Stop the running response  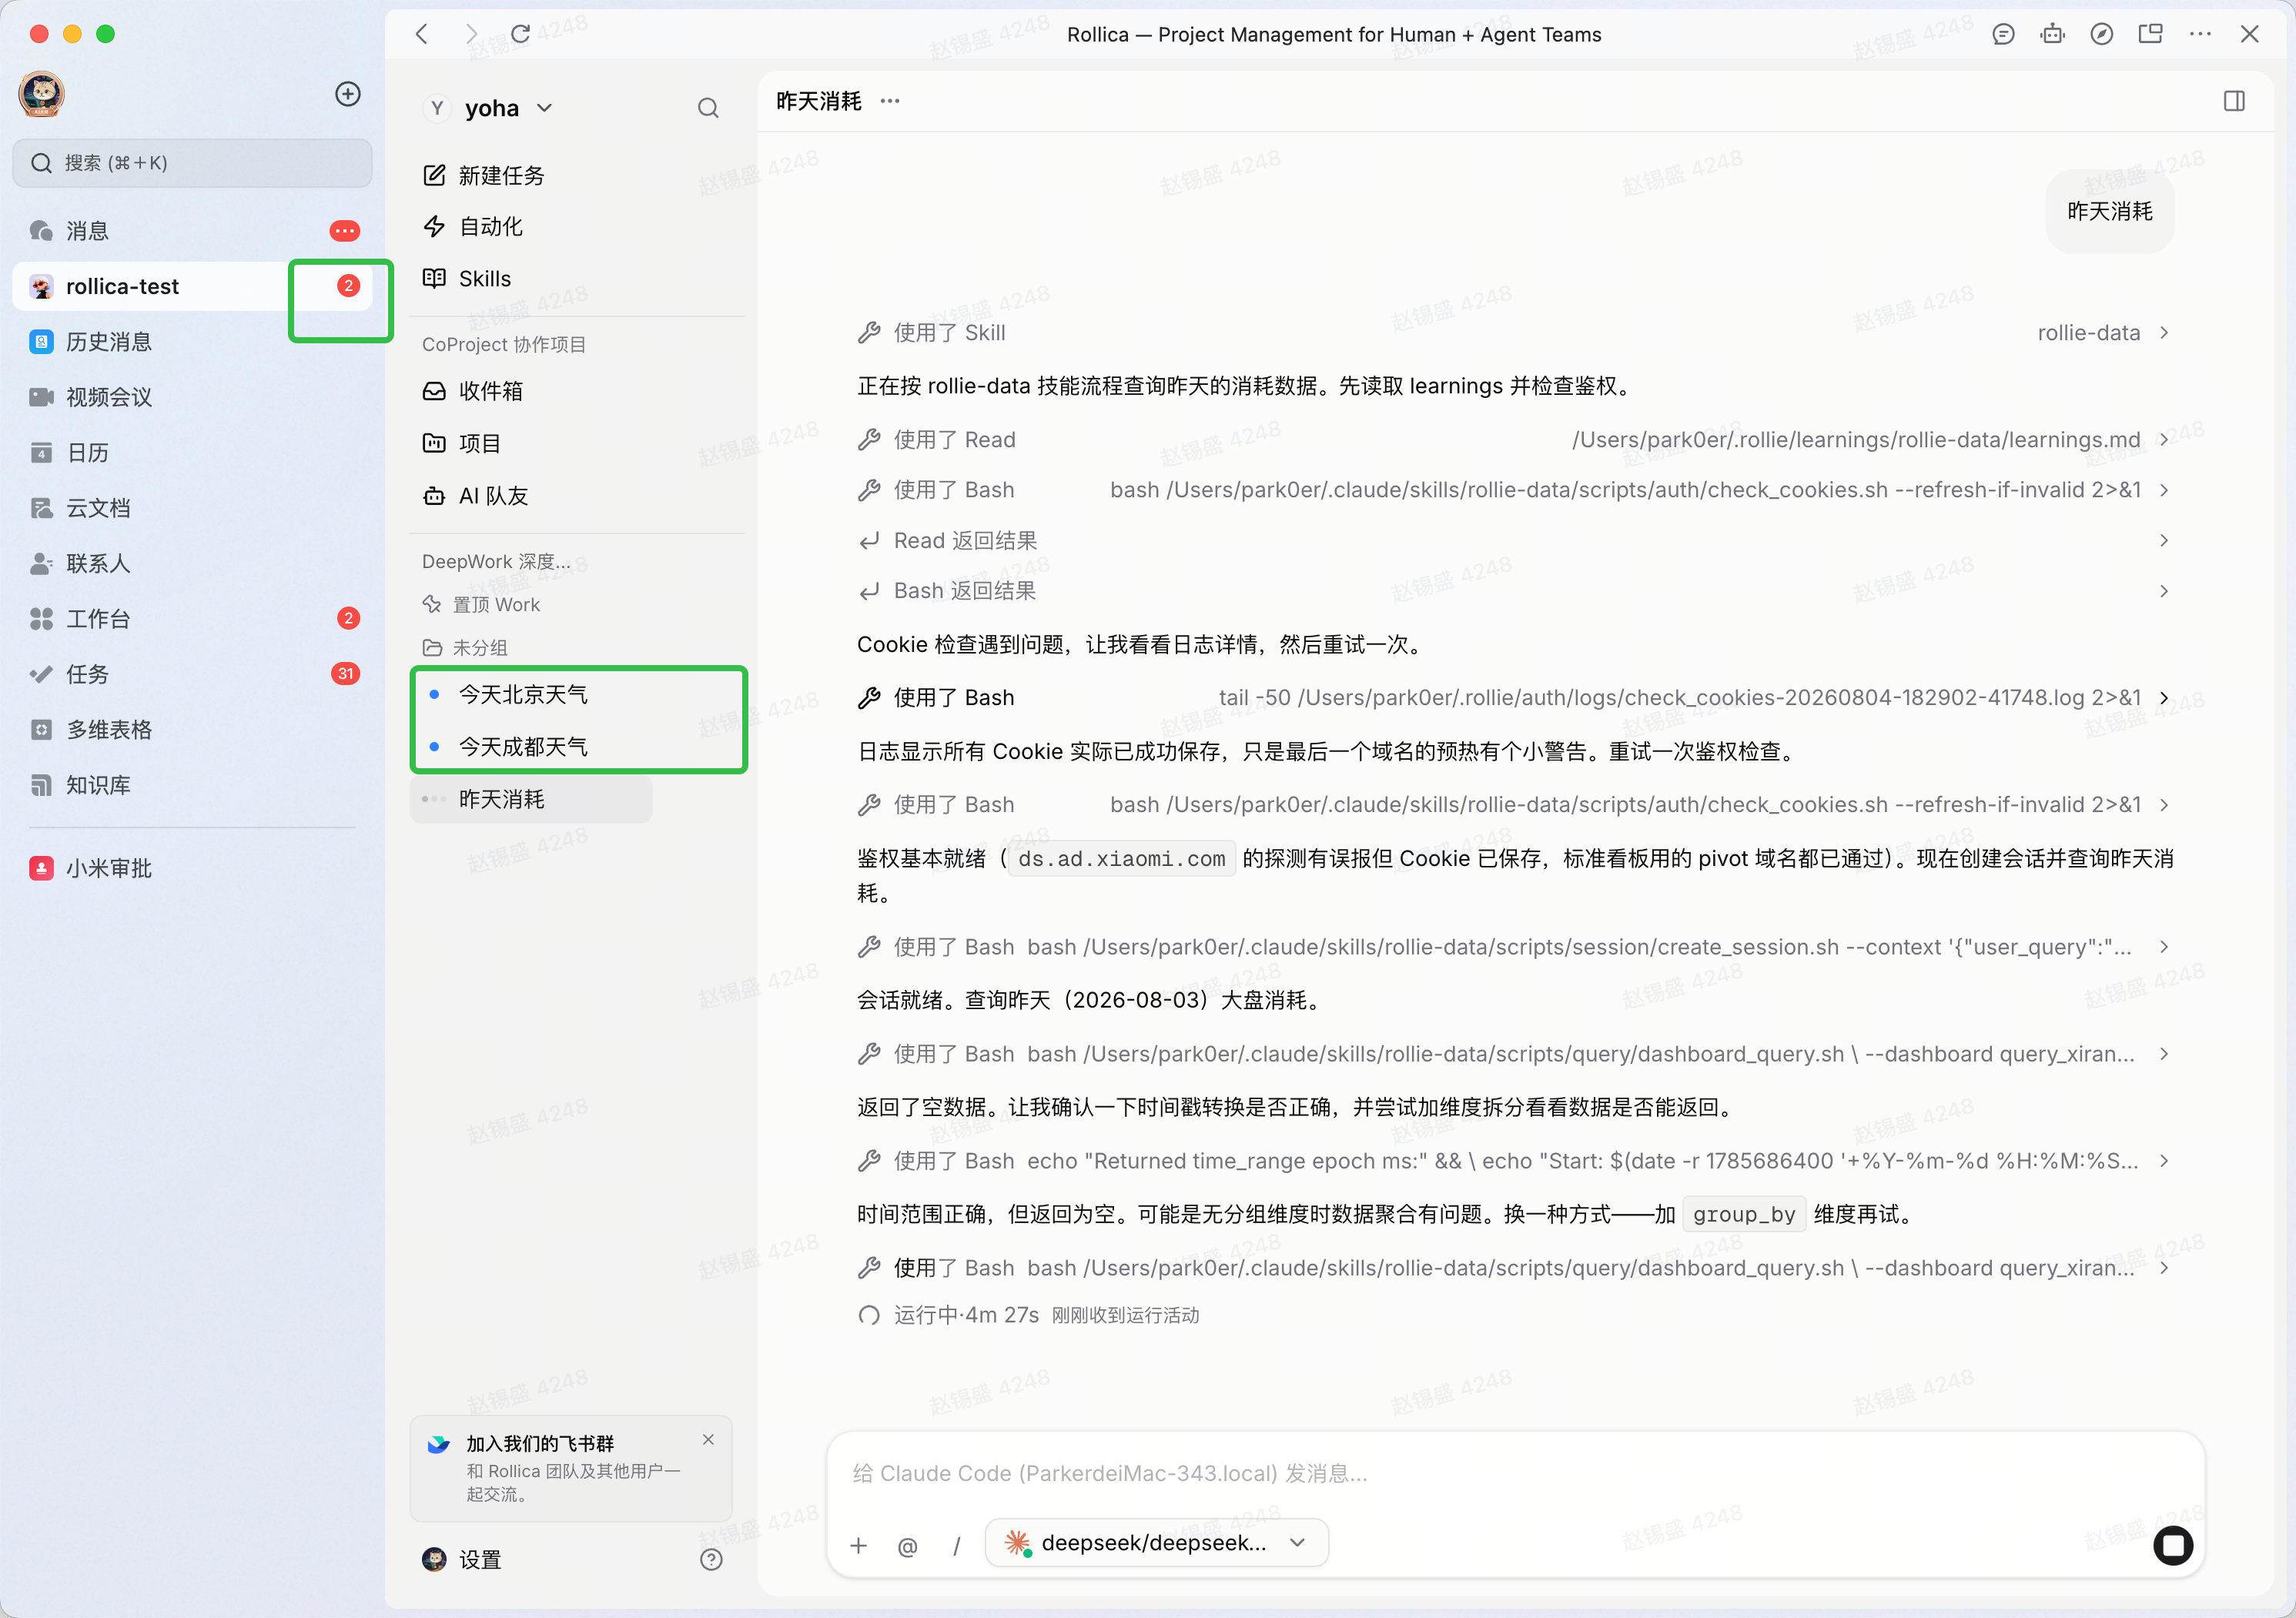(x=2173, y=1546)
